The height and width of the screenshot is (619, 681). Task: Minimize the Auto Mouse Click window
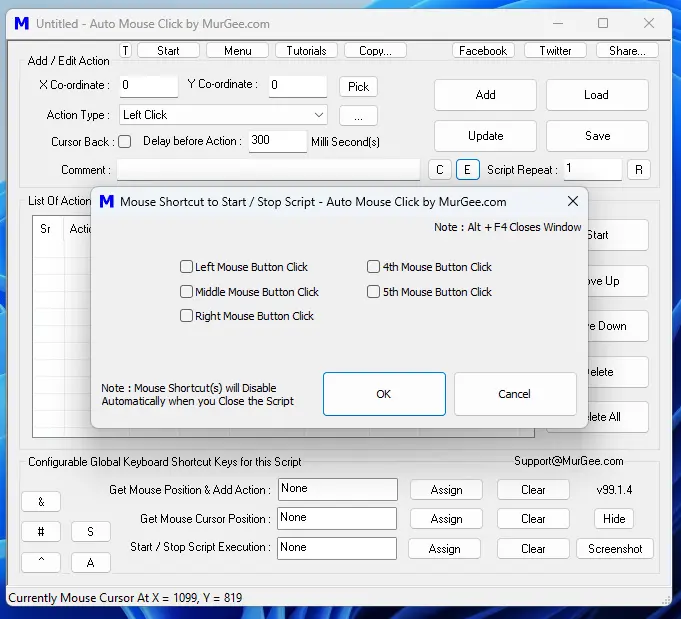click(558, 23)
